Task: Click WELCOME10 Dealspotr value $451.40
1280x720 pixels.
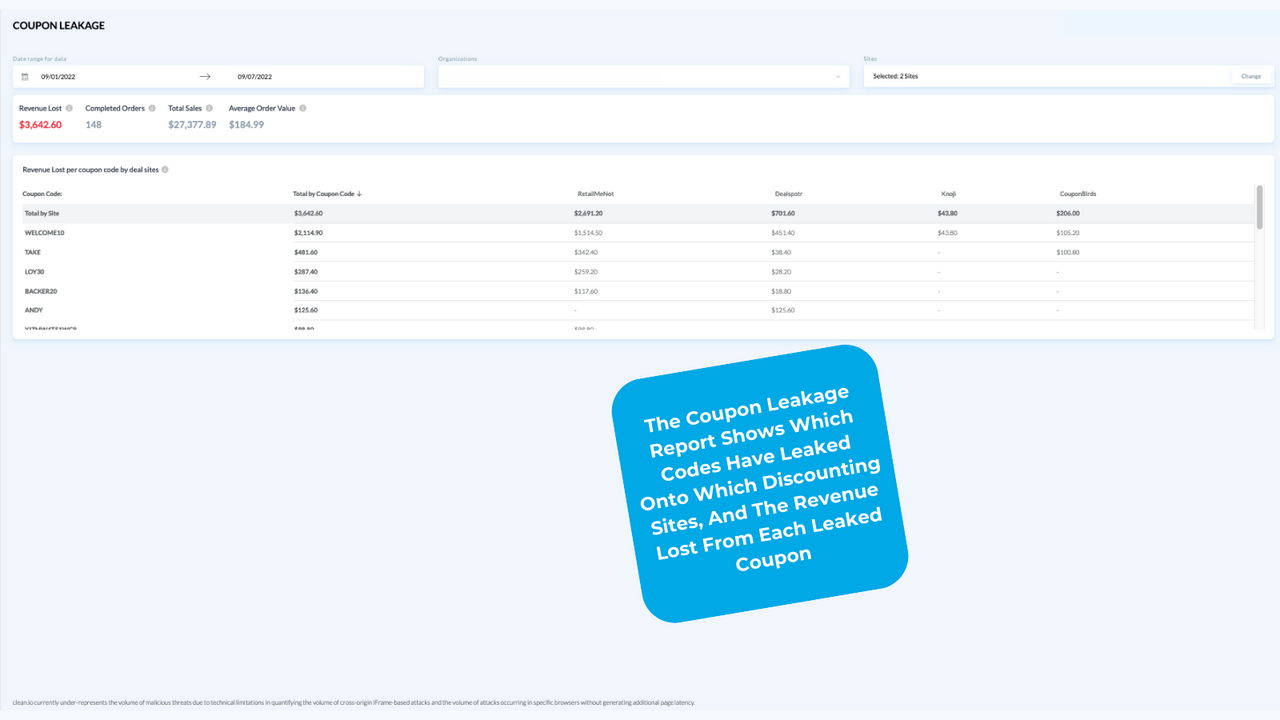Action: tap(783, 233)
